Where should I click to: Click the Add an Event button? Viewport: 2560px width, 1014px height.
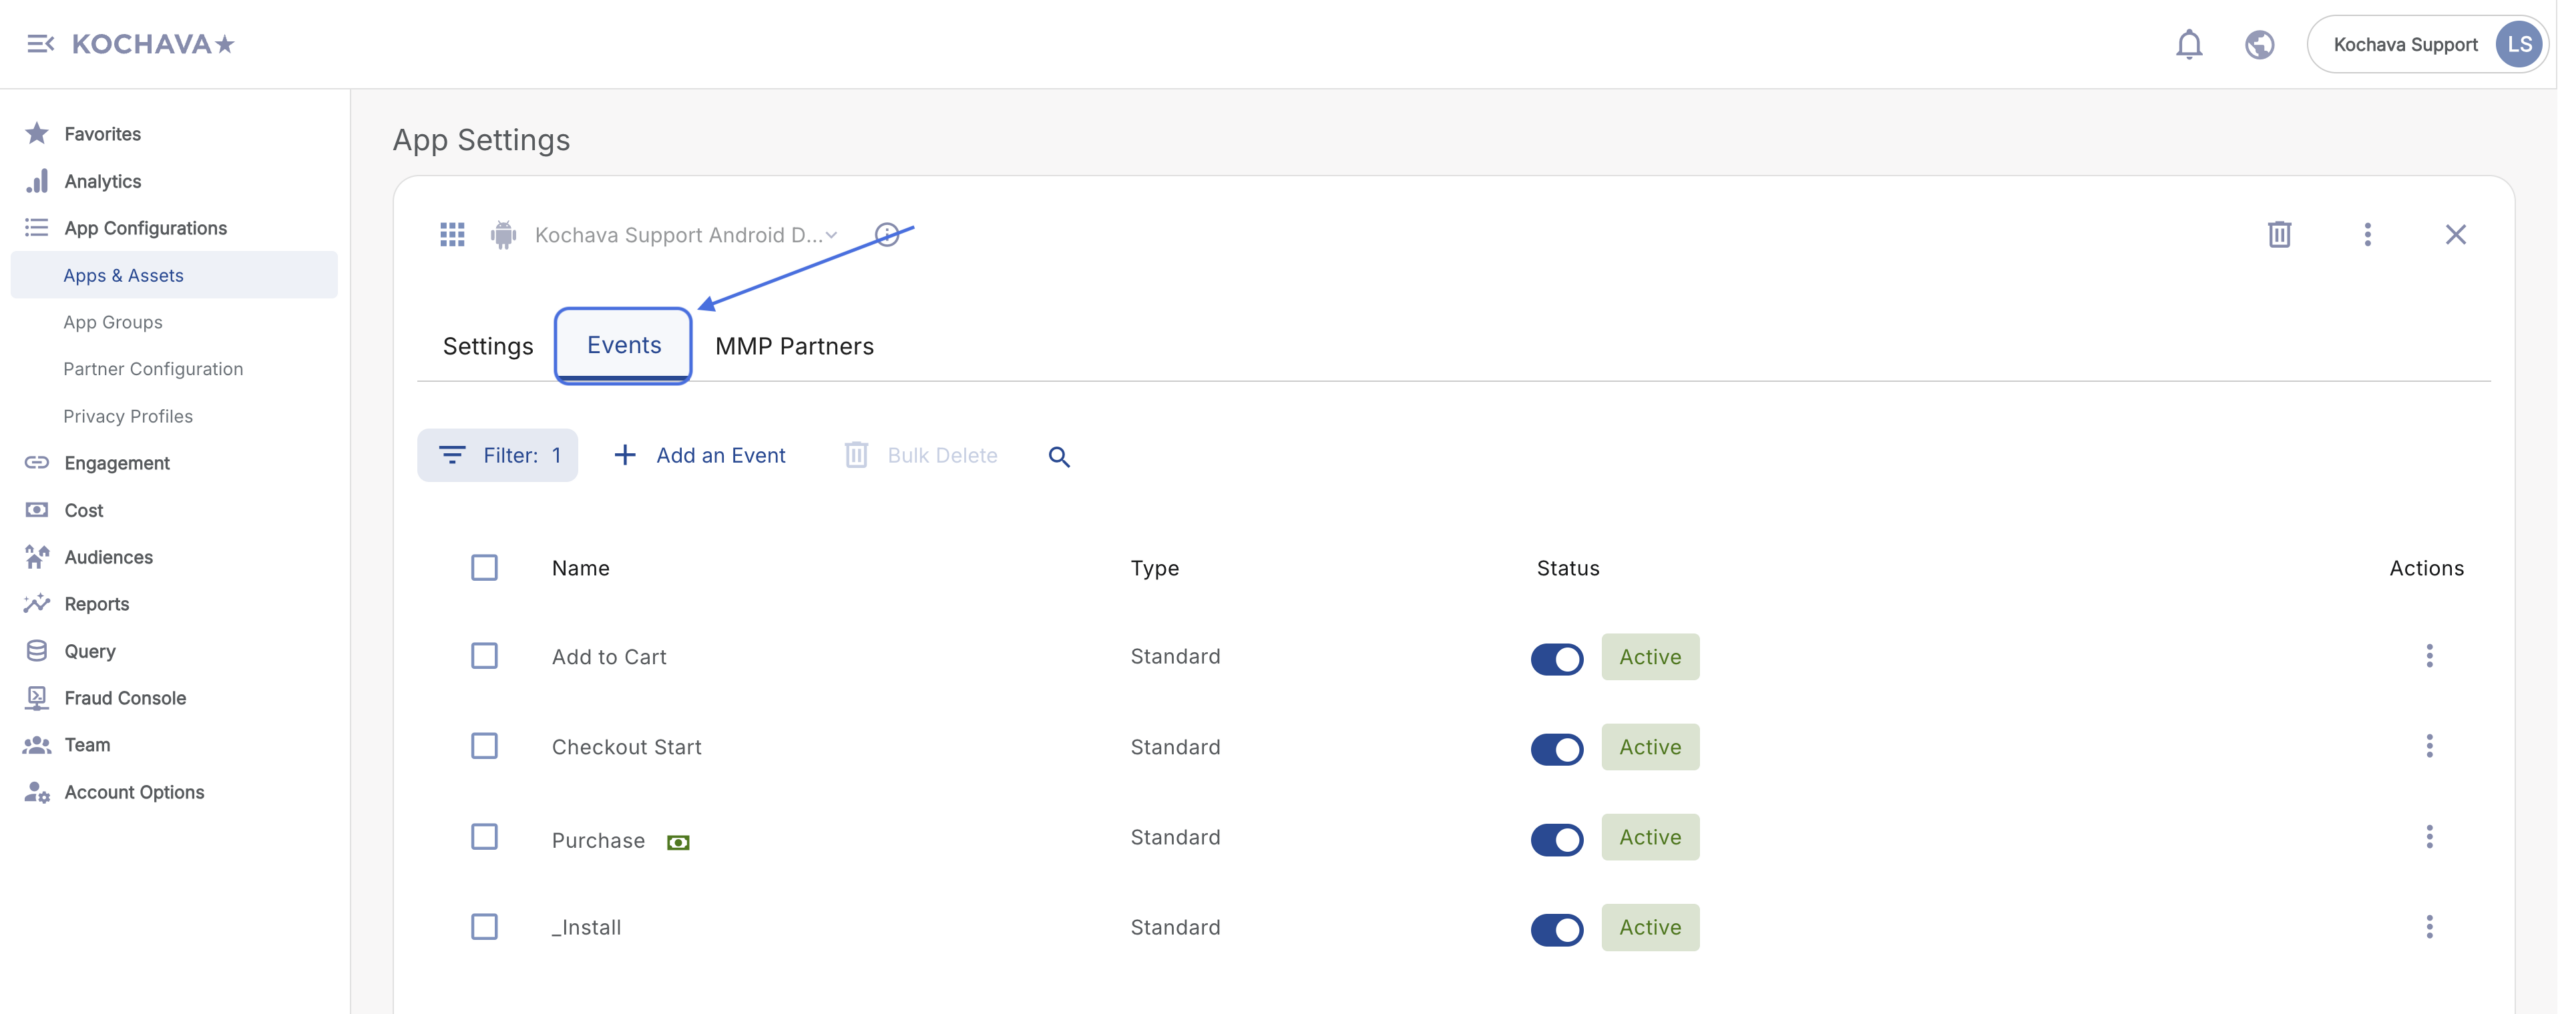[700, 456]
